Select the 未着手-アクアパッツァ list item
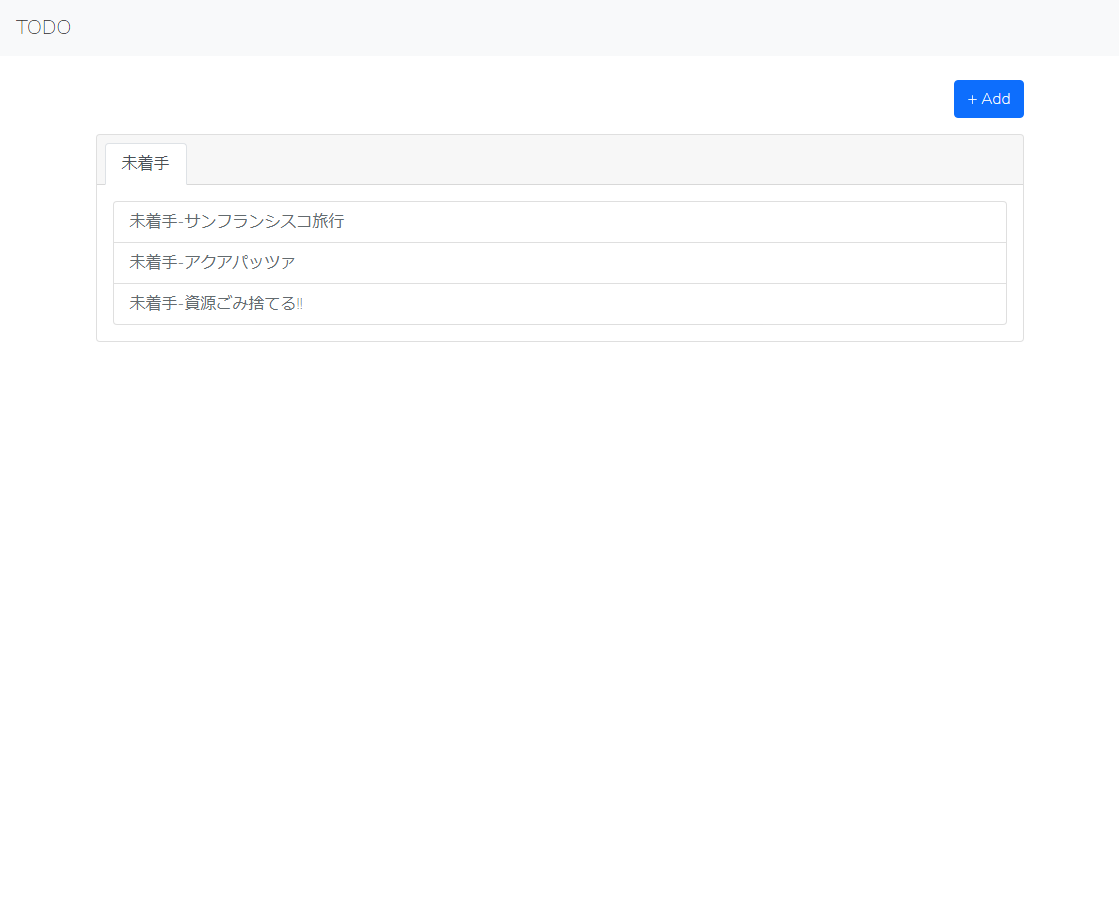The image size is (1119, 900). coord(212,262)
